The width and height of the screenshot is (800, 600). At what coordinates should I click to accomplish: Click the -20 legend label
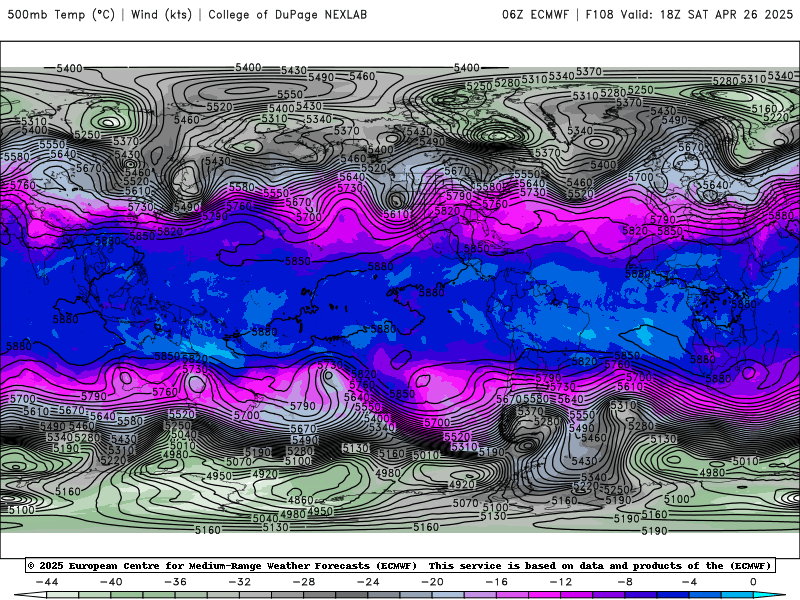[x=433, y=582]
